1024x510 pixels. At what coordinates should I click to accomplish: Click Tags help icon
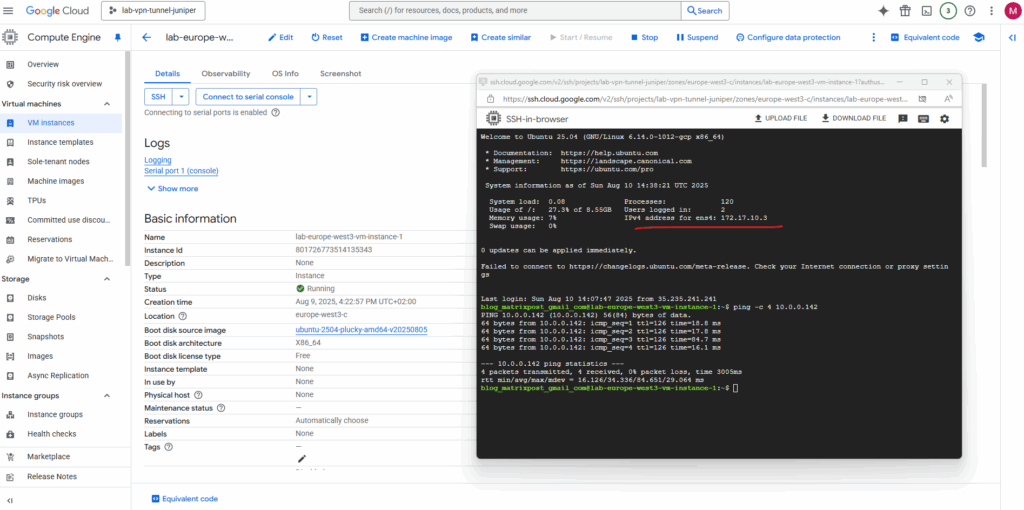point(168,447)
